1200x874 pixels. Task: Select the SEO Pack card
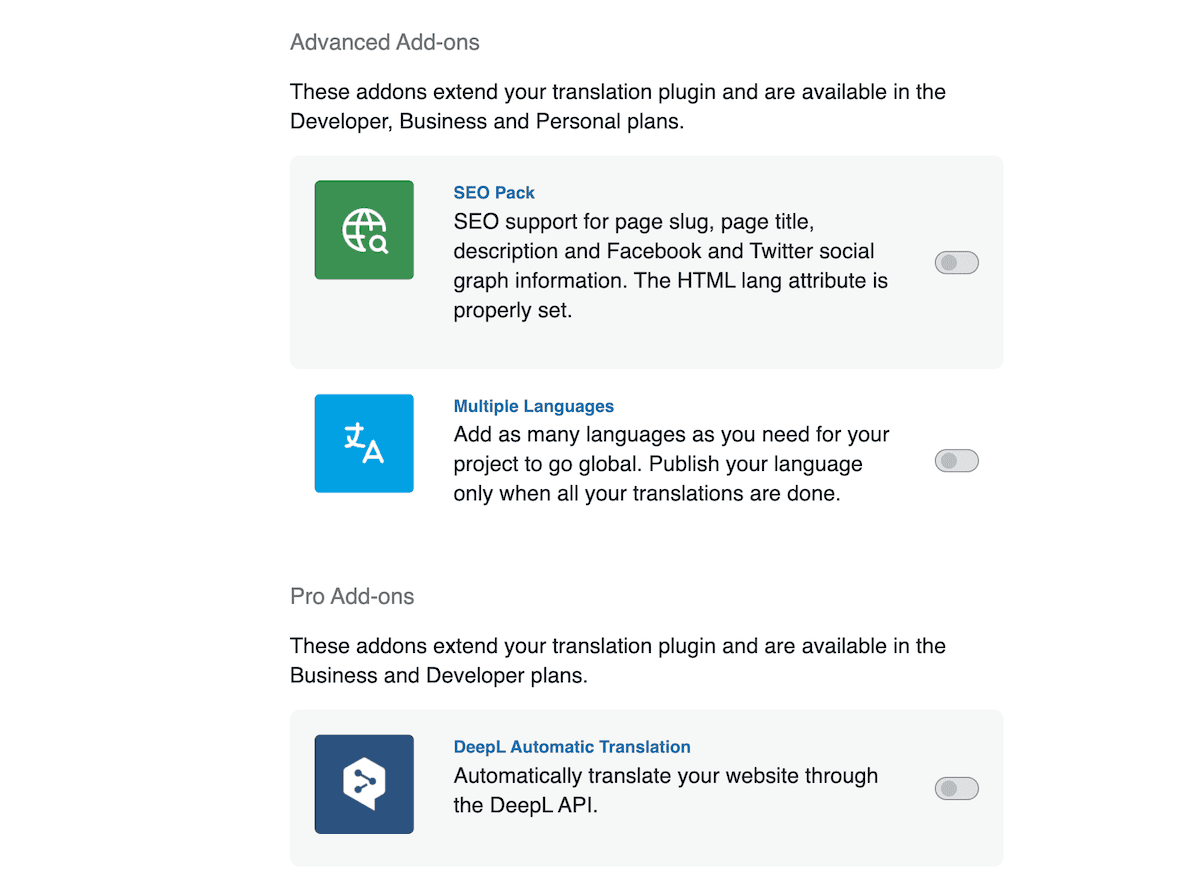point(646,260)
